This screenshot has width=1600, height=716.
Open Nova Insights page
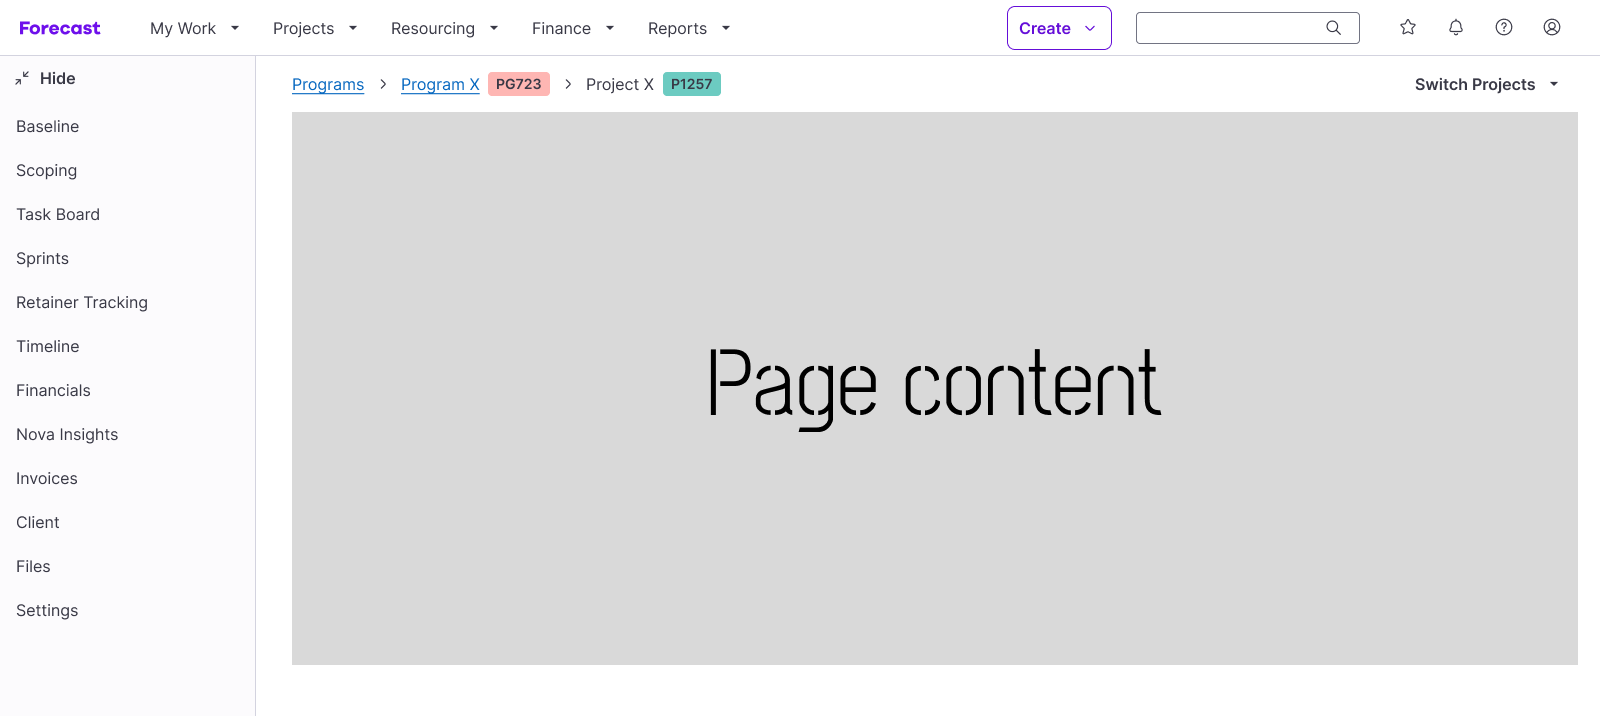point(67,434)
